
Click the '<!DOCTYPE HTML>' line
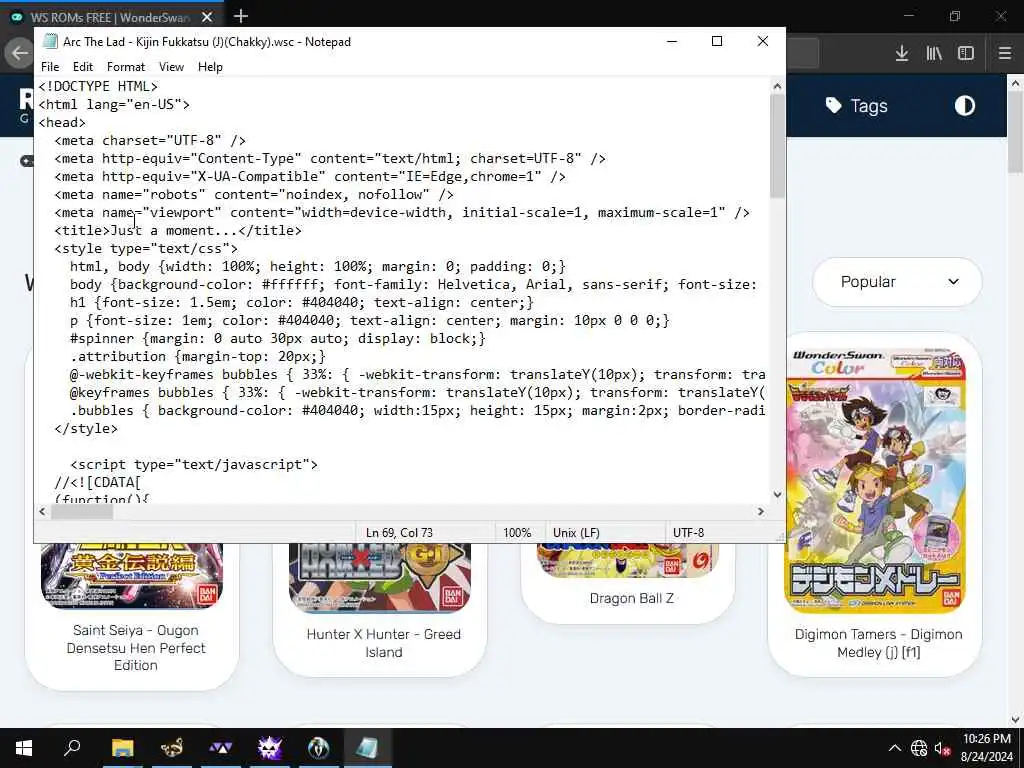click(x=98, y=86)
